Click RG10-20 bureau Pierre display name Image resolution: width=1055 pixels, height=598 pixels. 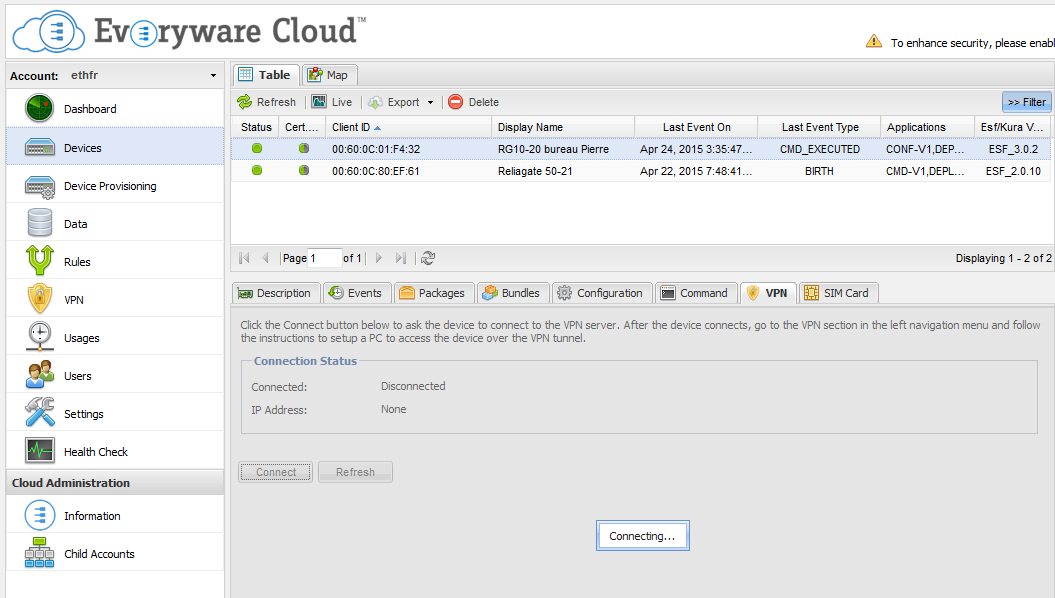click(553, 149)
